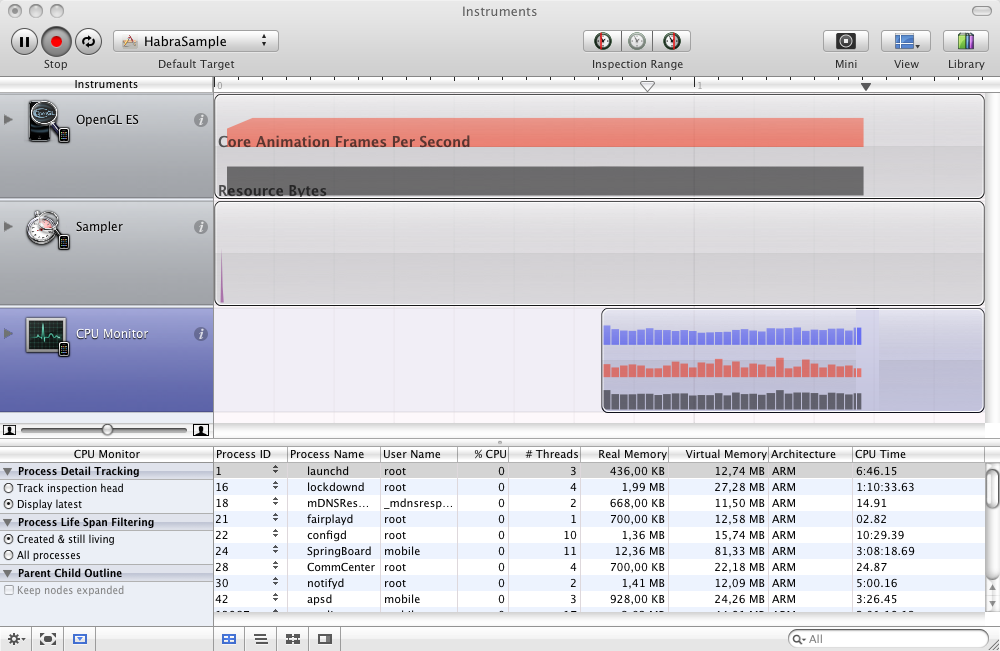
Task: Toggle Keep nodes expanded checkbox
Action: [x=9, y=590]
